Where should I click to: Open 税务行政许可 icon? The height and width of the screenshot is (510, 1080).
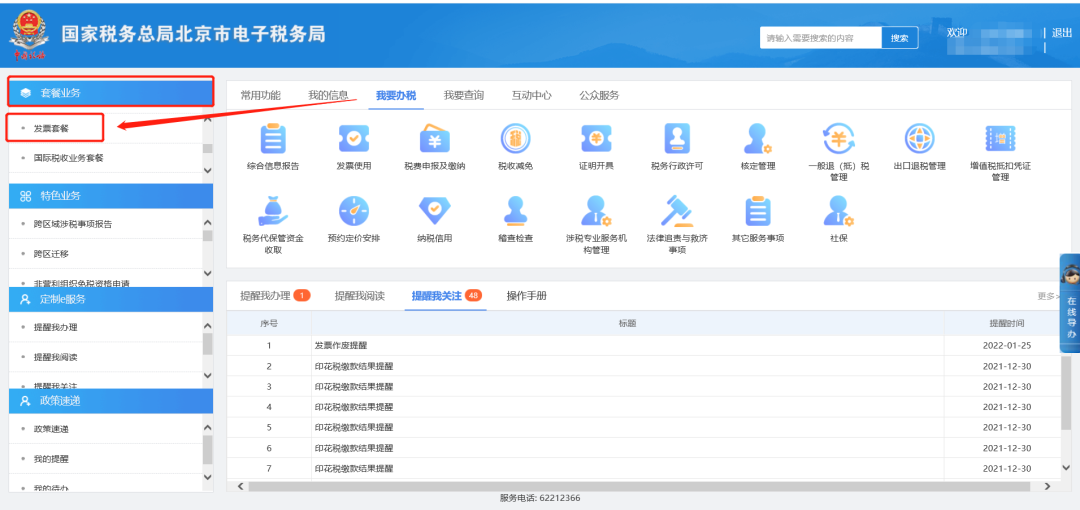pyautogui.click(x=677, y=139)
